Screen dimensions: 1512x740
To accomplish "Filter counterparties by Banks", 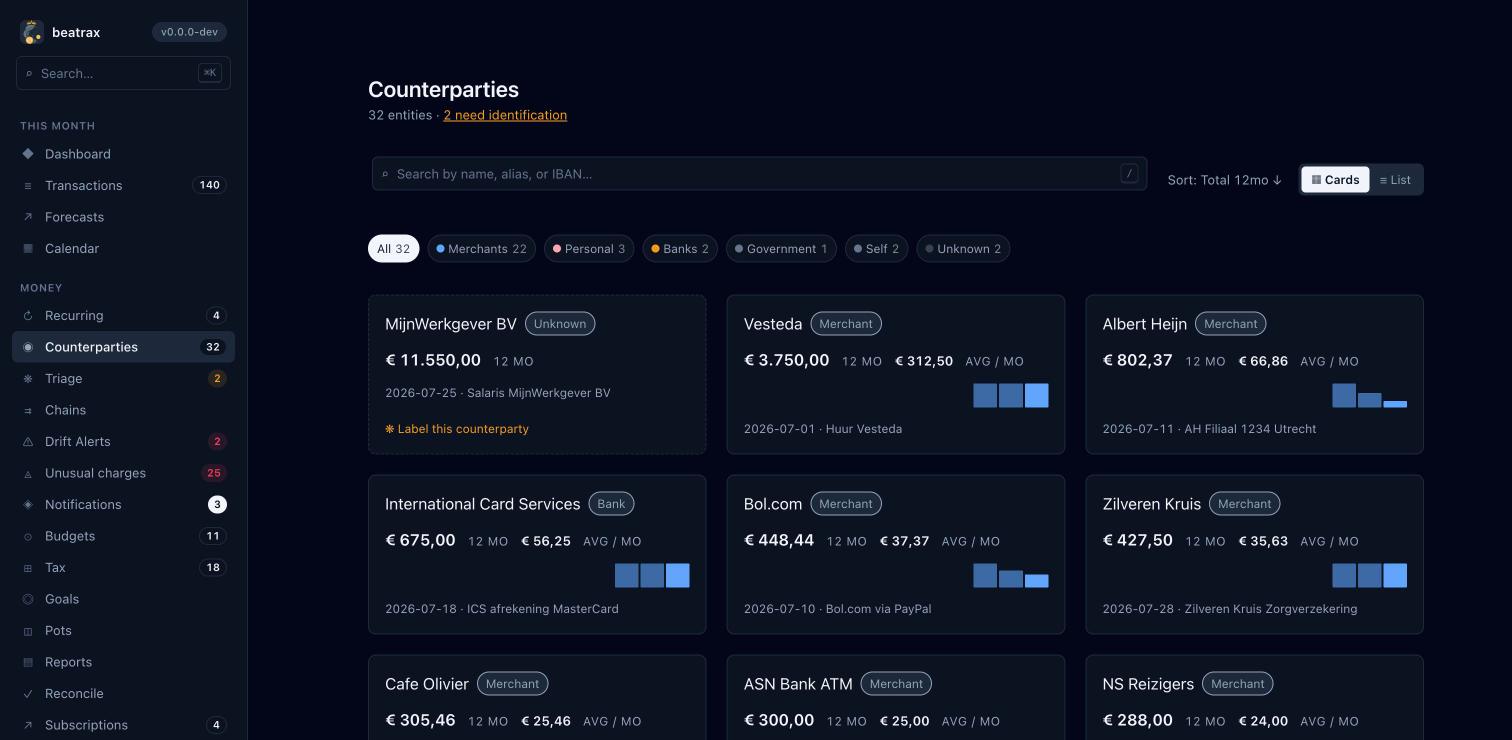I will 680,249.
